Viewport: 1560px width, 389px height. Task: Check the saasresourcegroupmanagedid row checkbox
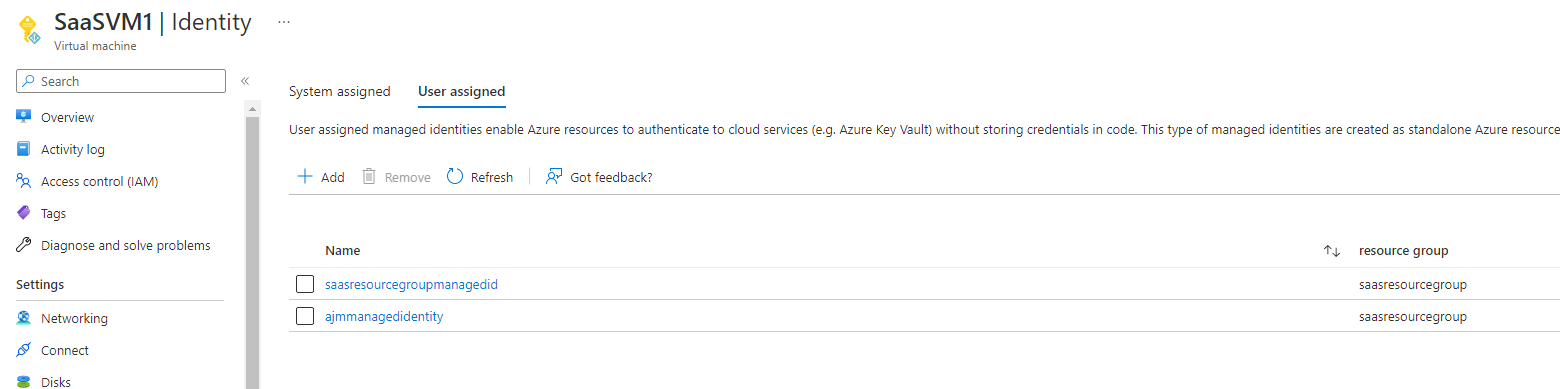pyautogui.click(x=305, y=284)
